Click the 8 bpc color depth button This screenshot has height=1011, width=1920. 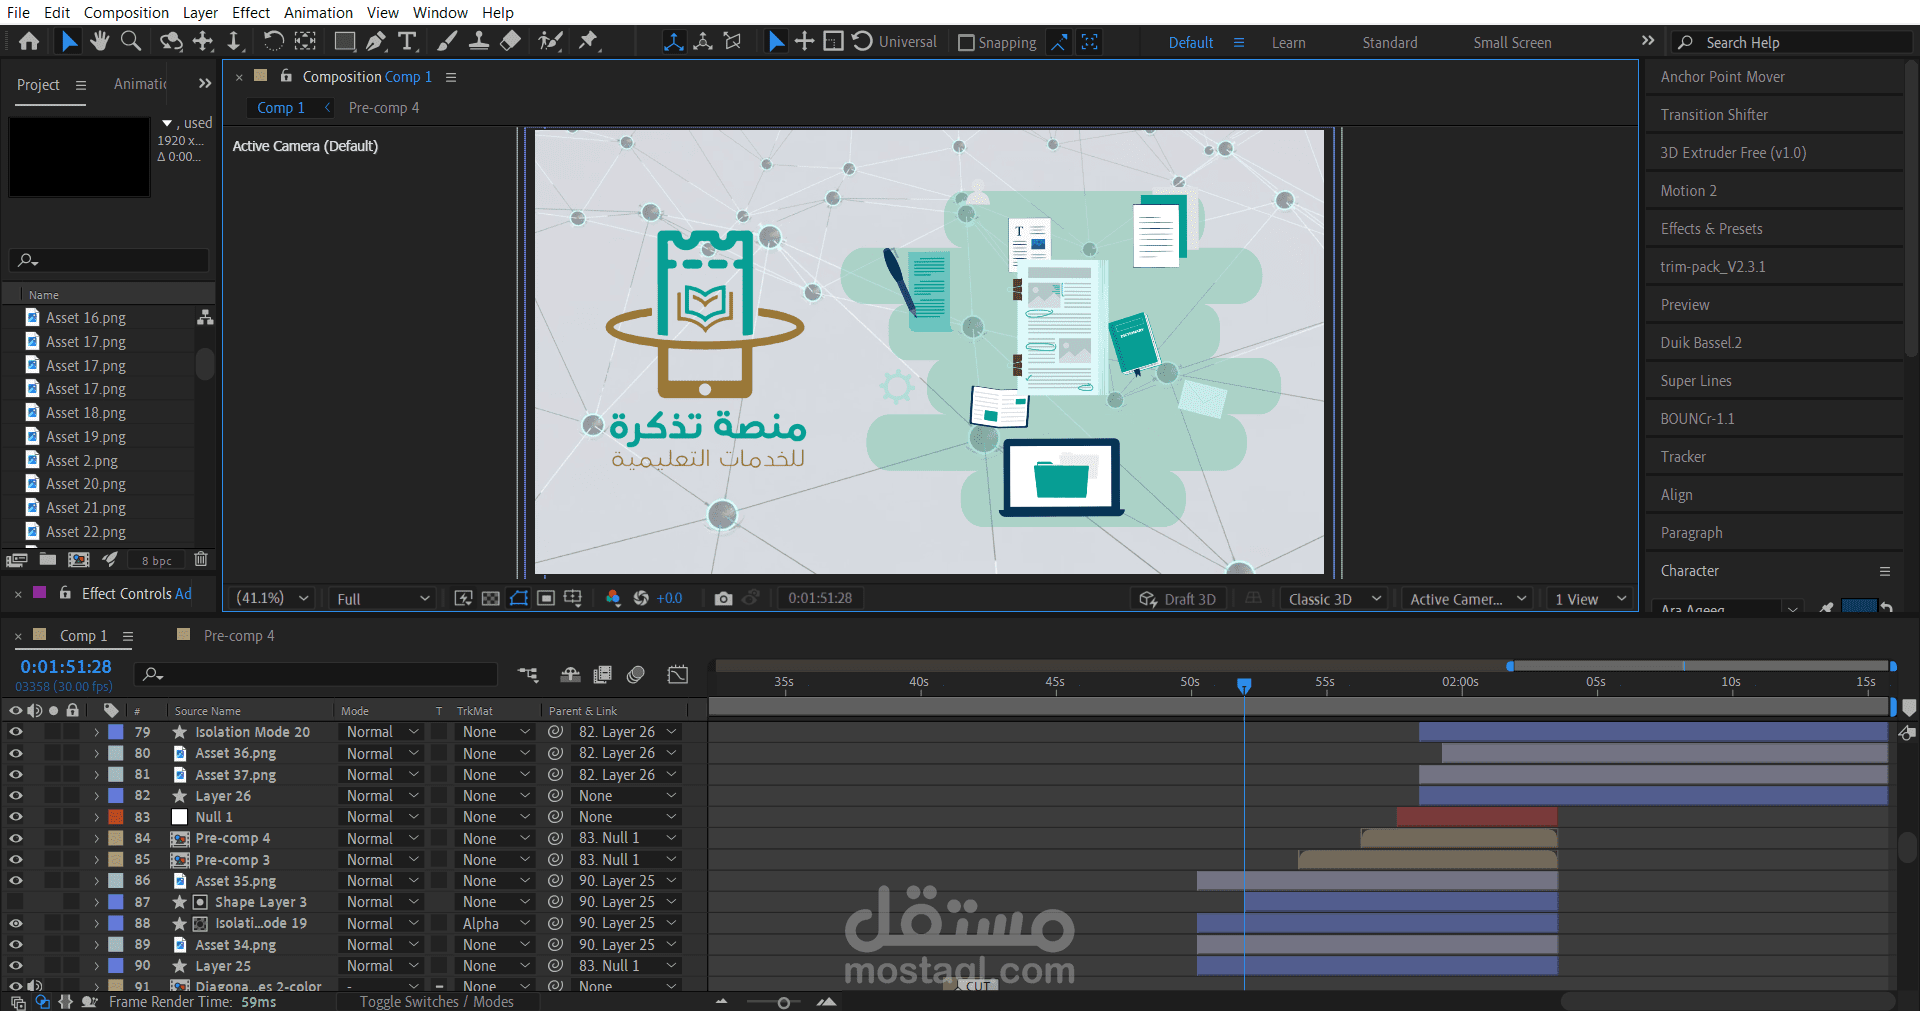pyautogui.click(x=157, y=561)
